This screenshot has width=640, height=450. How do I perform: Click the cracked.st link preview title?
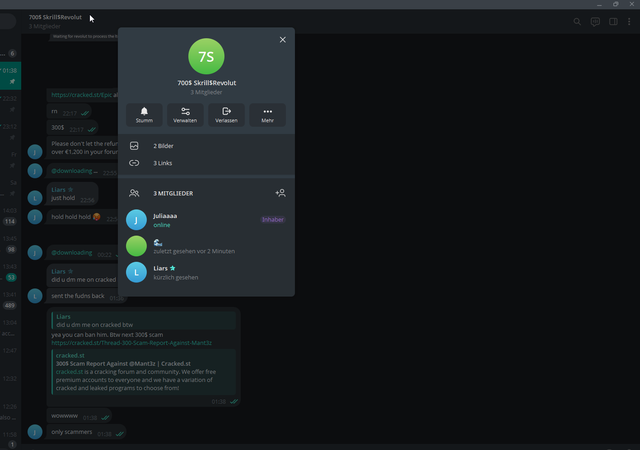(x=123, y=363)
